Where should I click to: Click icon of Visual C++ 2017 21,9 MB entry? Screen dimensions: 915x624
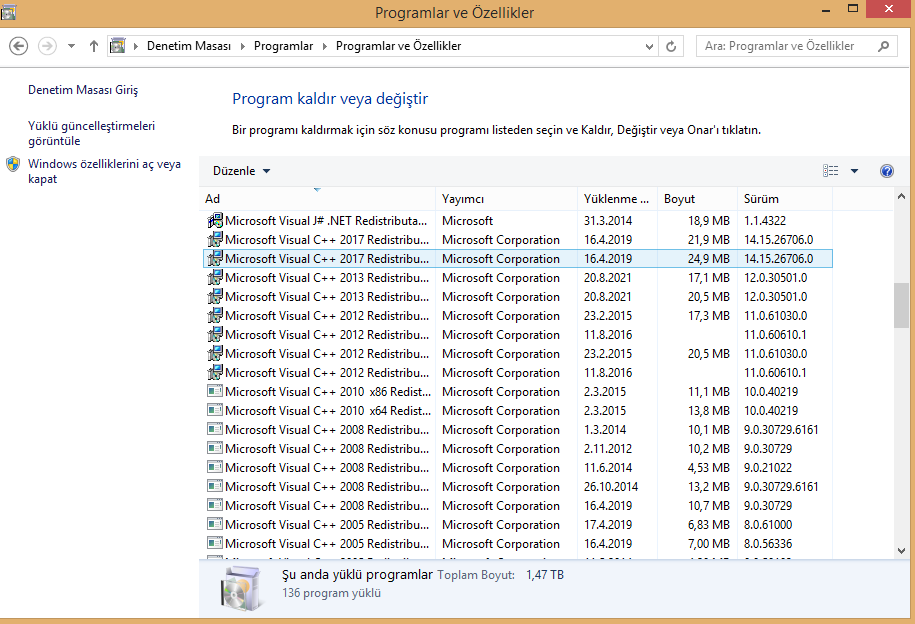[x=215, y=239]
